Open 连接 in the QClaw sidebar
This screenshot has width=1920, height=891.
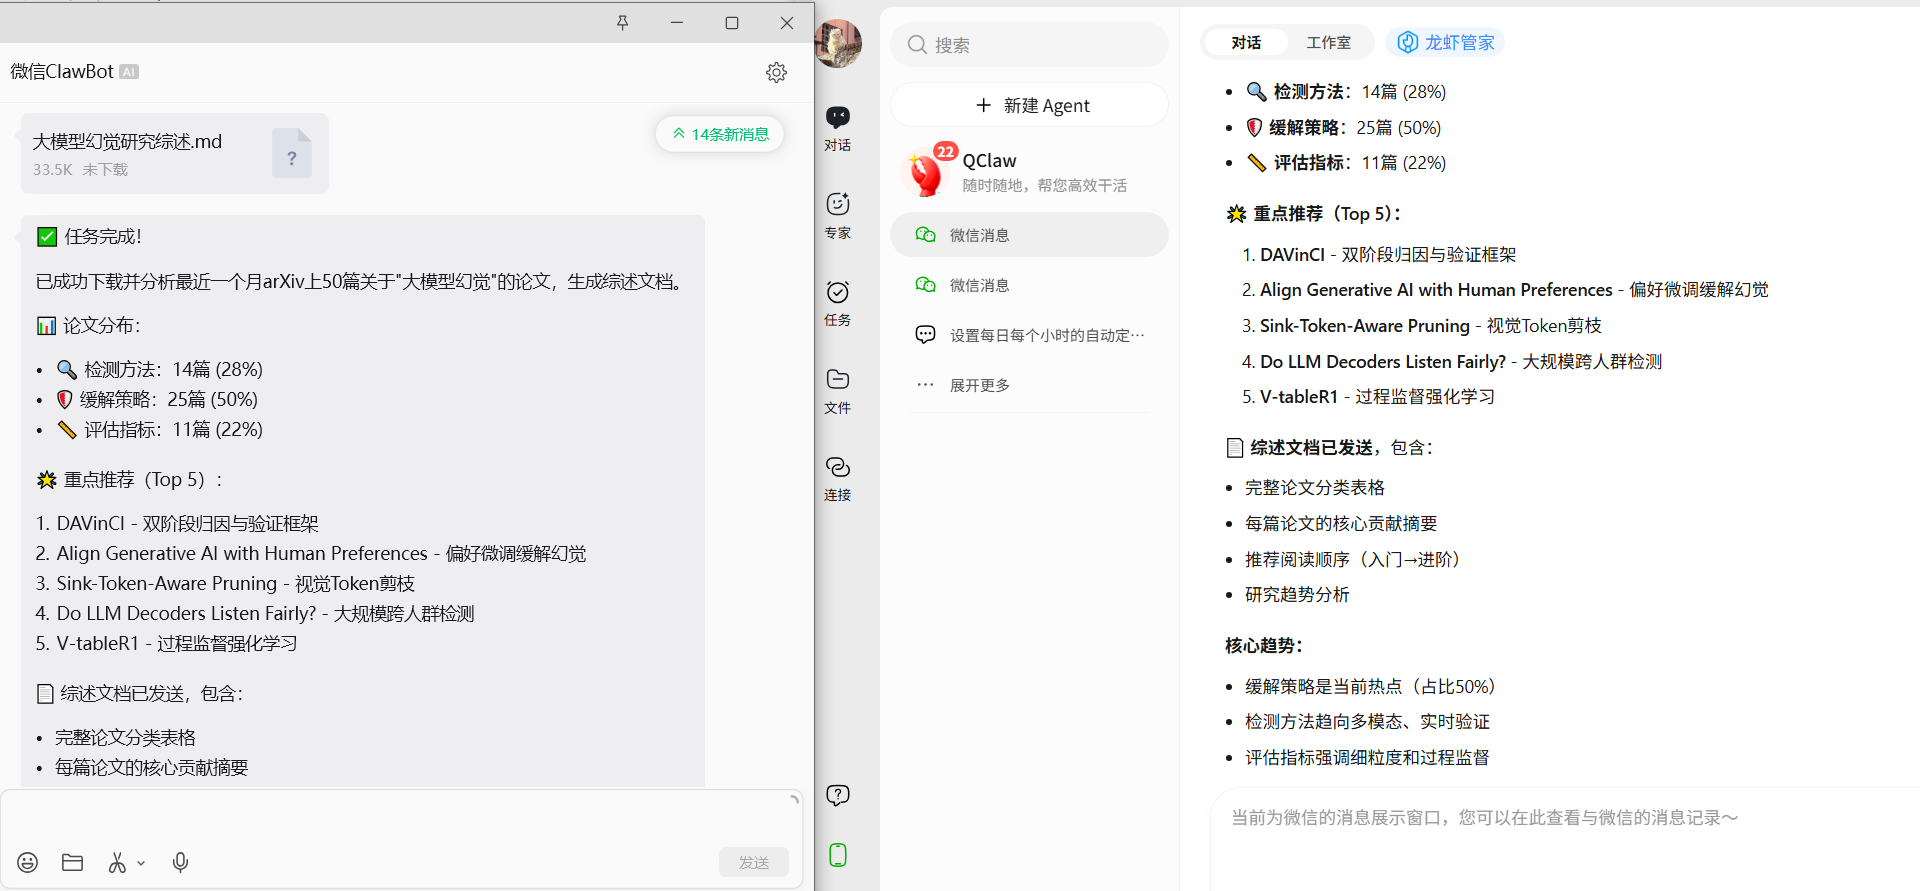pos(838,478)
